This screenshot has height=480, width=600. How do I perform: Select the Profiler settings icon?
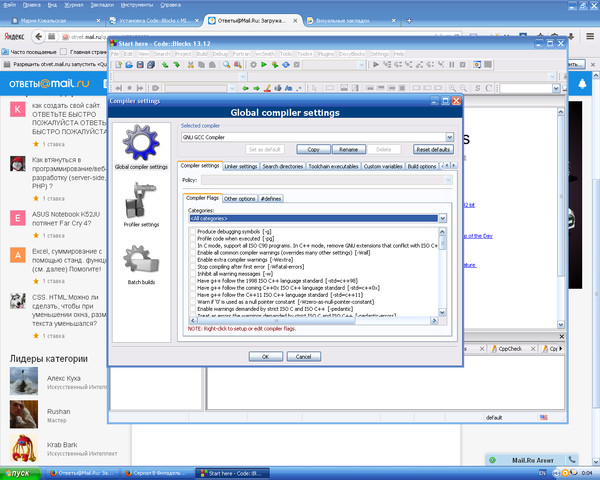coord(140,201)
